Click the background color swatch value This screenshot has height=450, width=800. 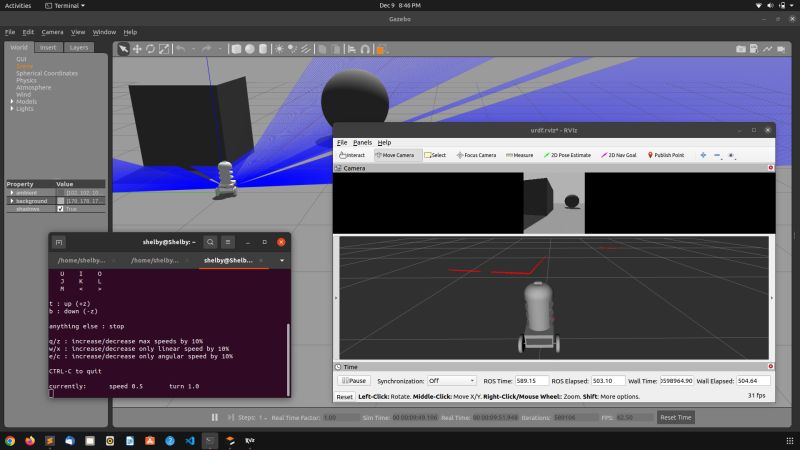(x=61, y=201)
